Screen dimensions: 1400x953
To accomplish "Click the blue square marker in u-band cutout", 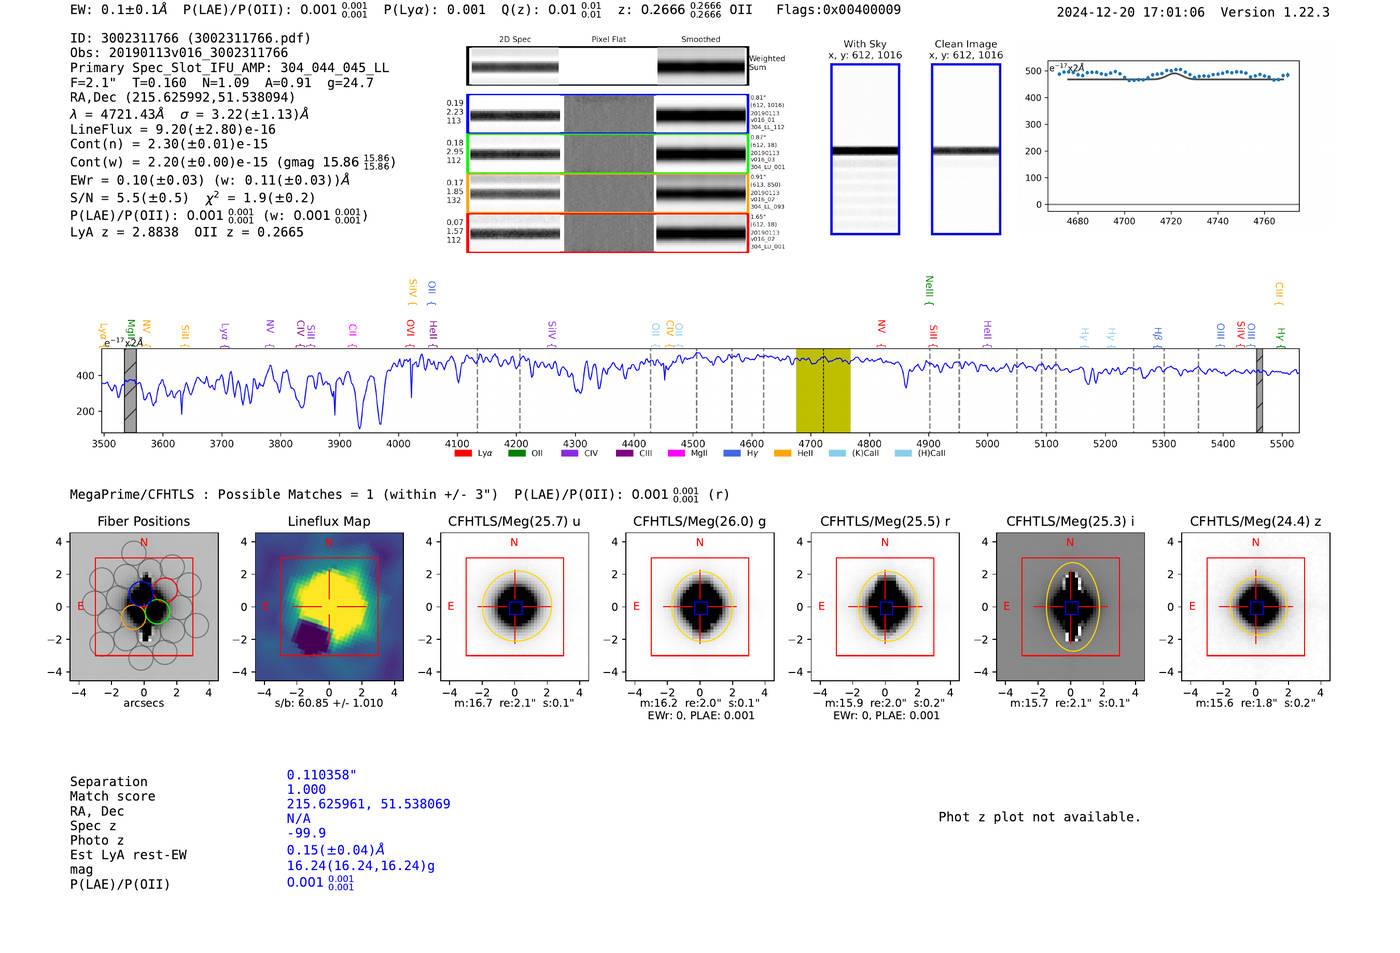I will pyautogui.click(x=515, y=608).
